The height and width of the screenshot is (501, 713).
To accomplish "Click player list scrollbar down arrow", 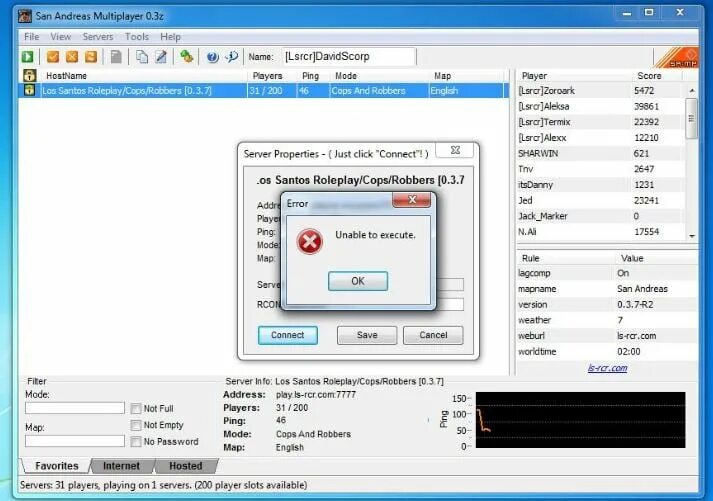I will pyautogui.click(x=692, y=236).
